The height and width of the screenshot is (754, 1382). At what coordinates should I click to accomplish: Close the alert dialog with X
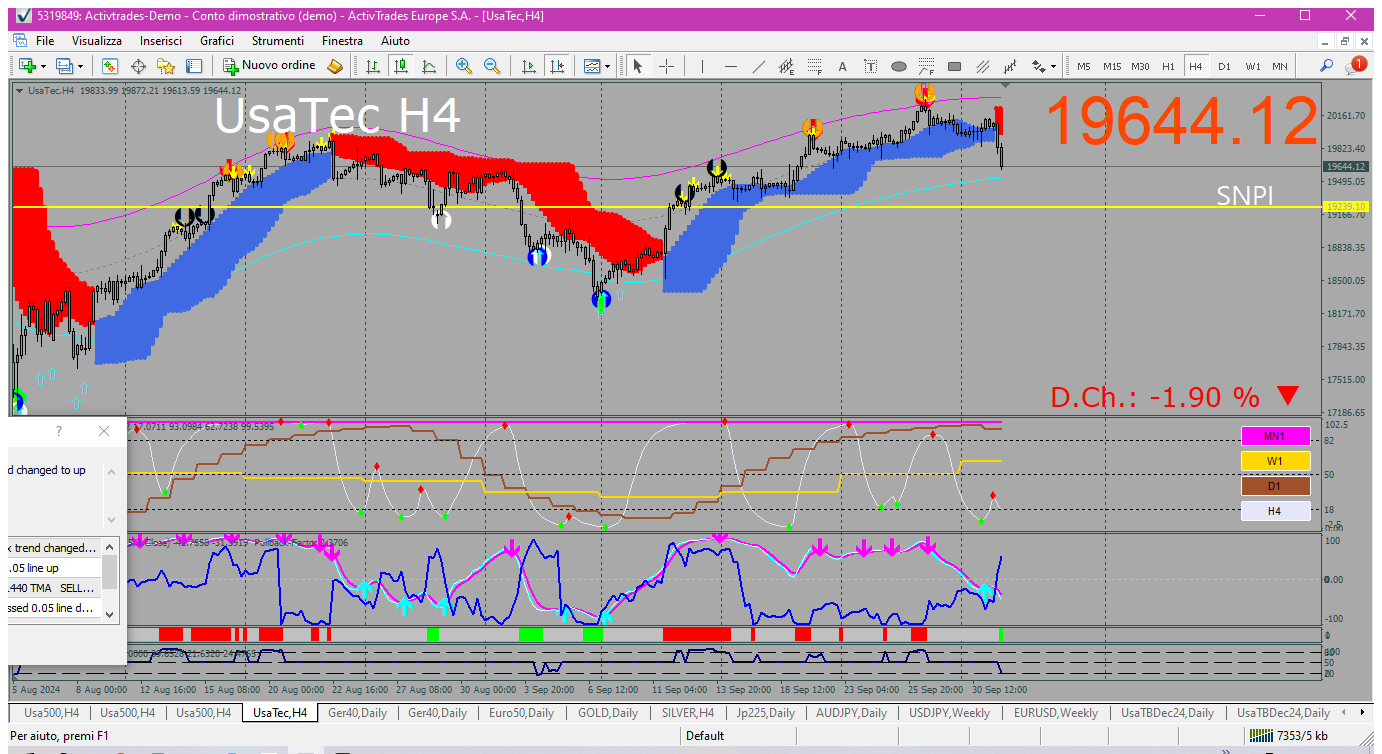tap(104, 431)
